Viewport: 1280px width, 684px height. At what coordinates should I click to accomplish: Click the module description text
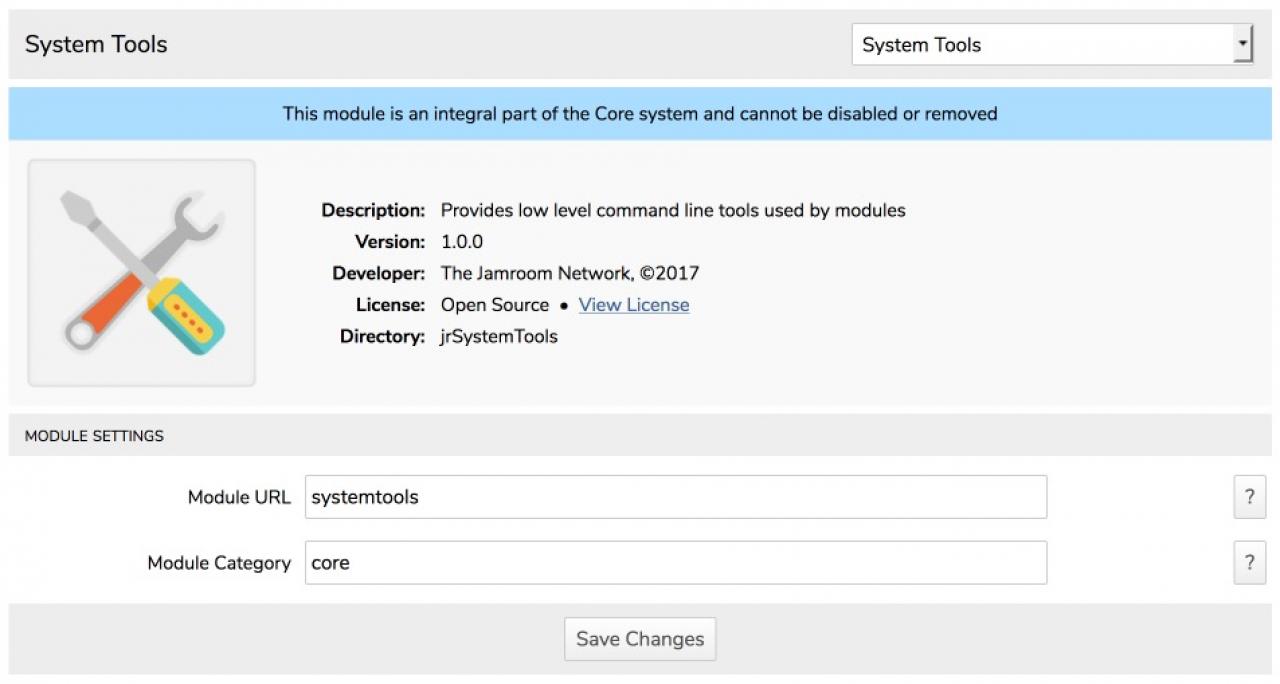tap(673, 210)
